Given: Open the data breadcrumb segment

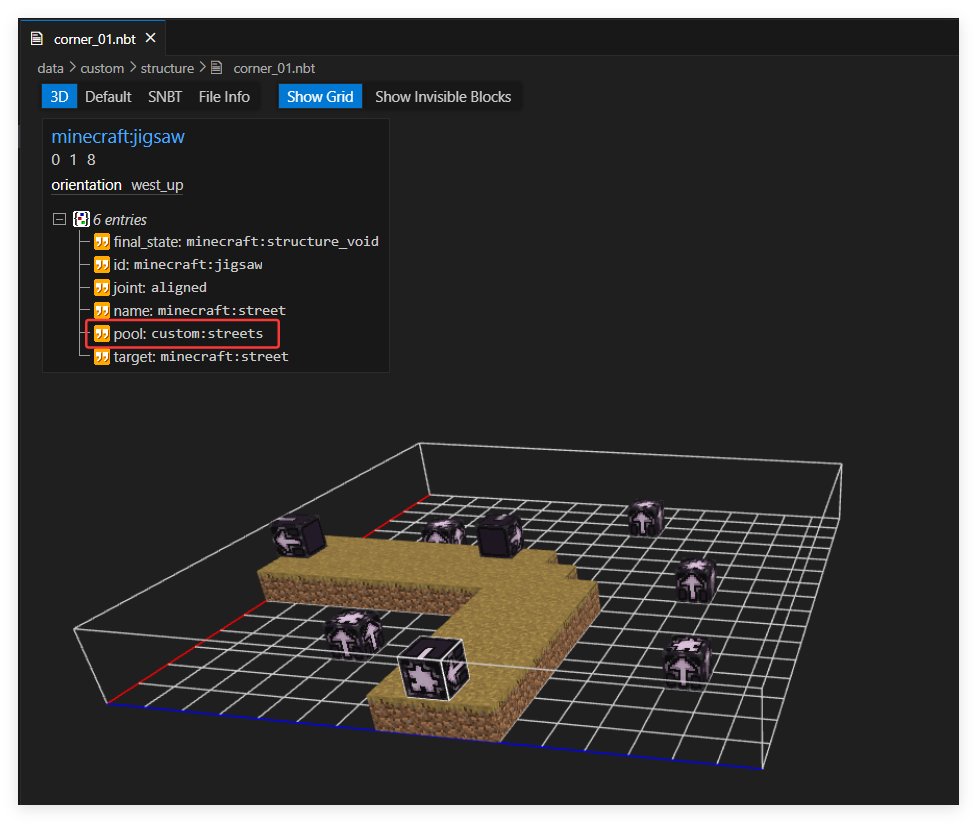Looking at the screenshot, I should click(x=50, y=68).
